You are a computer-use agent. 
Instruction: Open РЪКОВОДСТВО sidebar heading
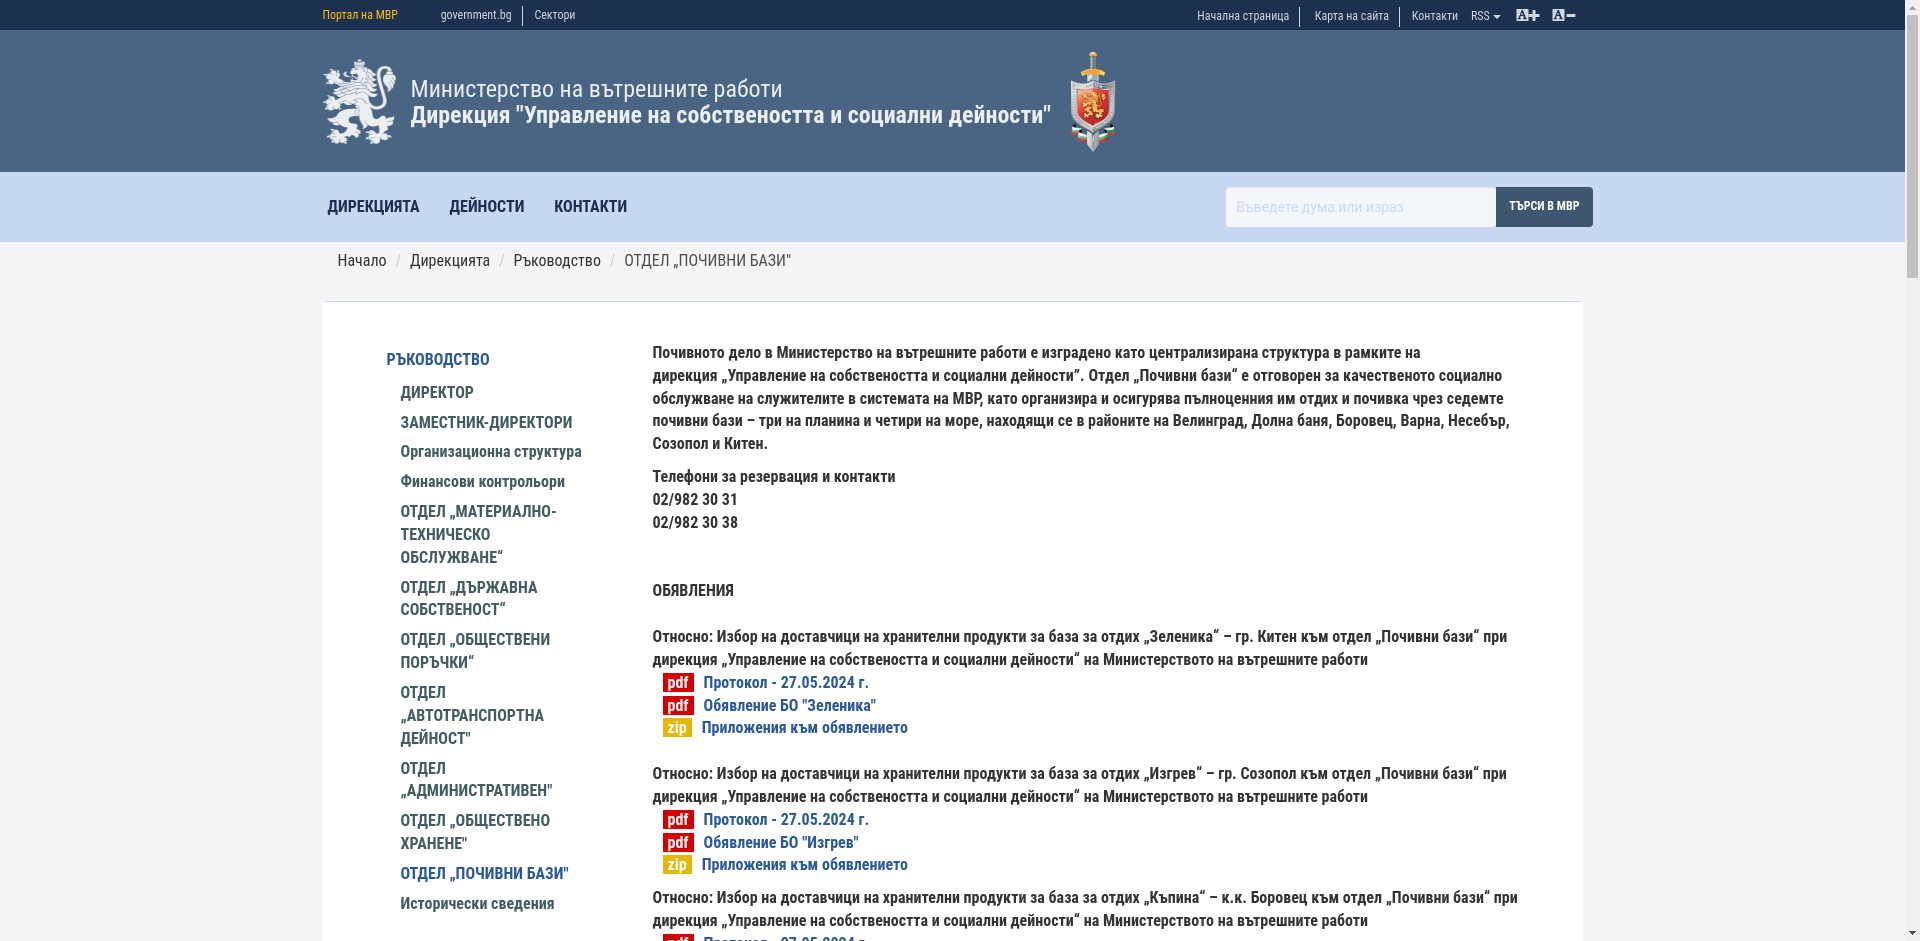point(438,360)
